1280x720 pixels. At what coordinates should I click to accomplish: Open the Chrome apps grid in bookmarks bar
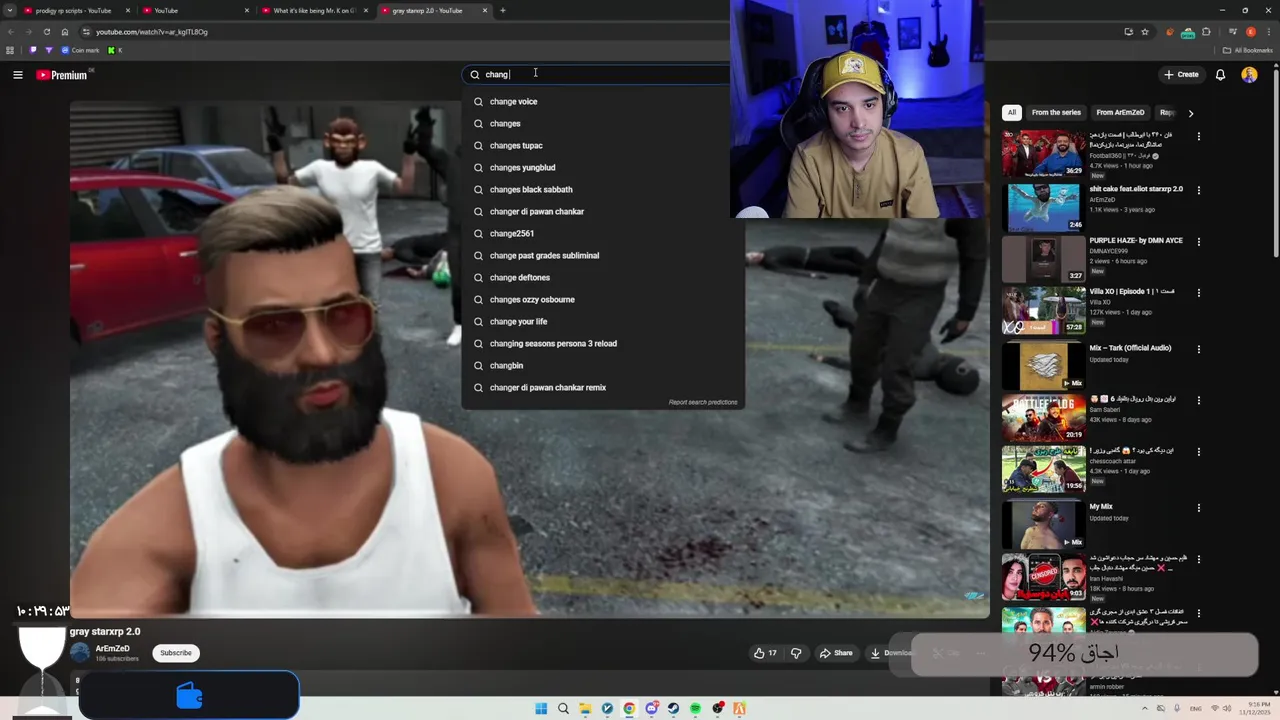(x=10, y=50)
